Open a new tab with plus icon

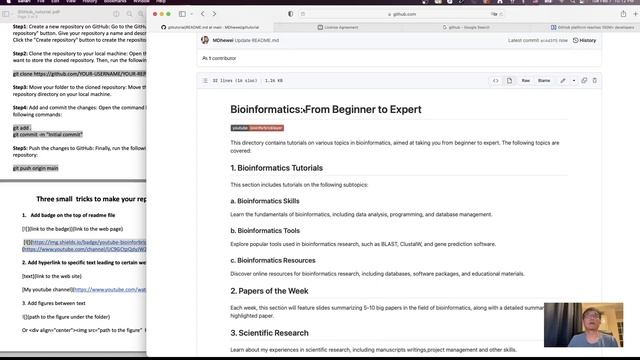click(636, 14)
